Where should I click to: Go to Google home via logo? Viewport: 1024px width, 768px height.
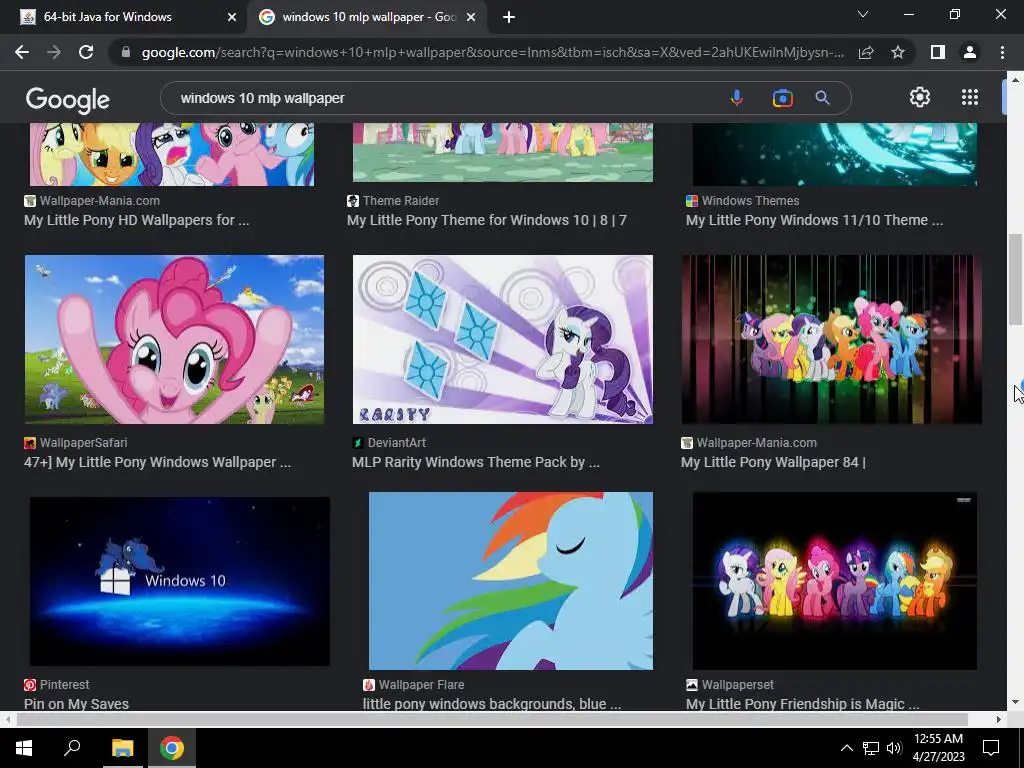click(x=68, y=99)
